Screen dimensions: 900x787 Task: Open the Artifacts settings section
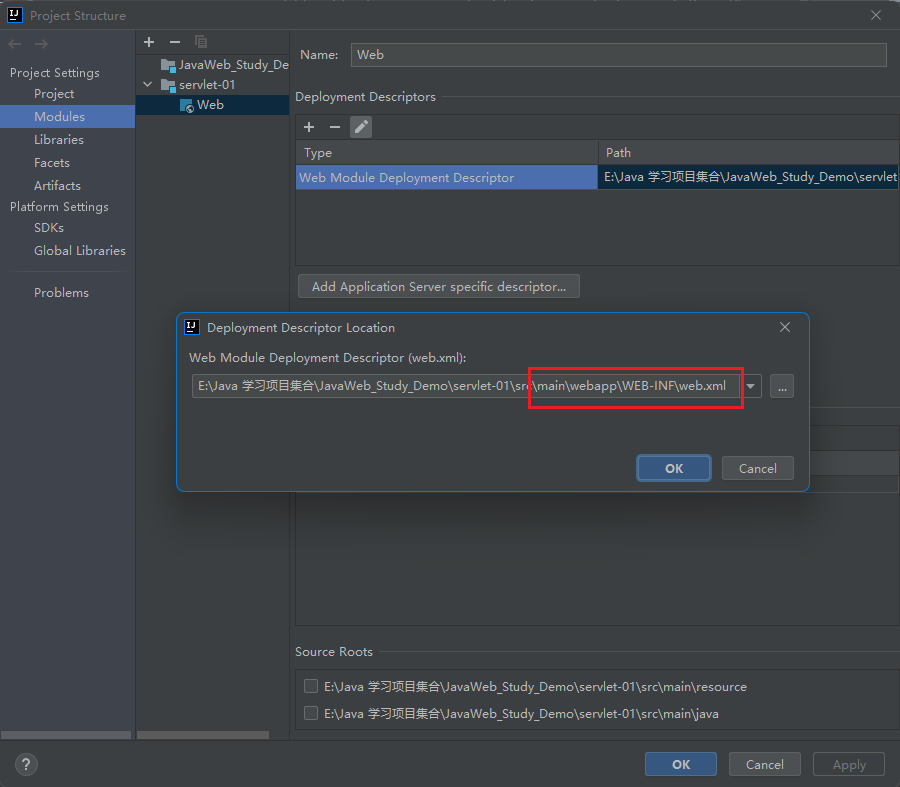57,186
